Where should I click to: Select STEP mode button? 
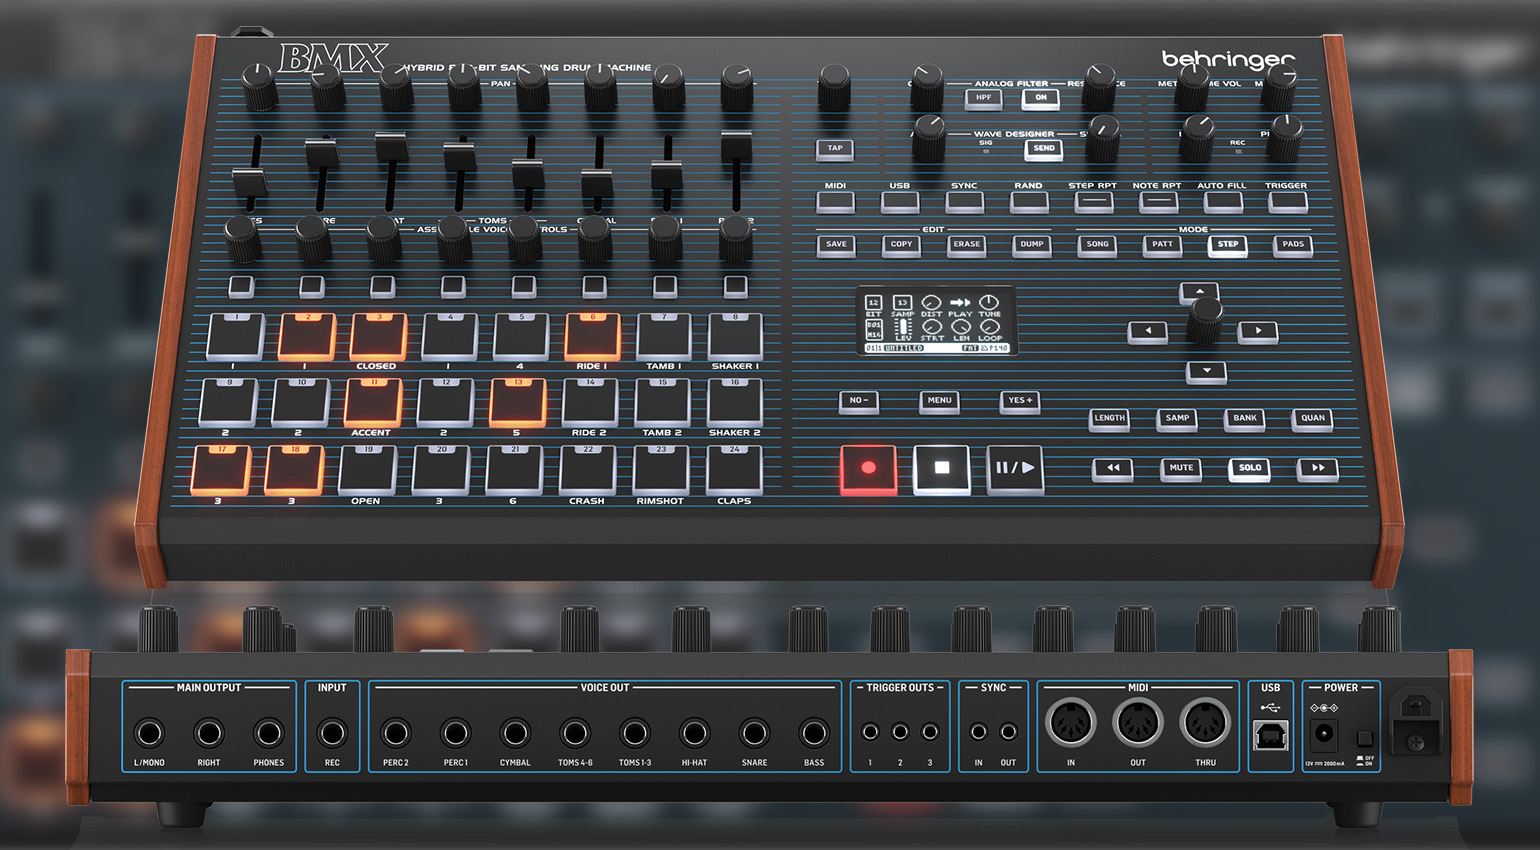tap(1227, 244)
